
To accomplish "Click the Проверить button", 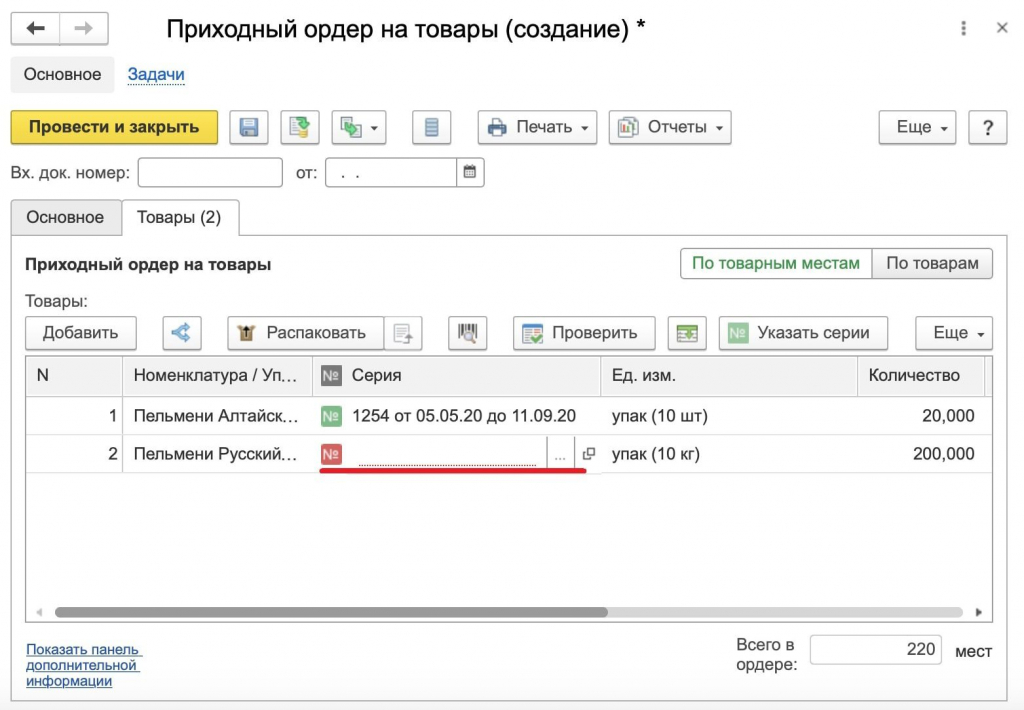I will pyautogui.click(x=584, y=332).
